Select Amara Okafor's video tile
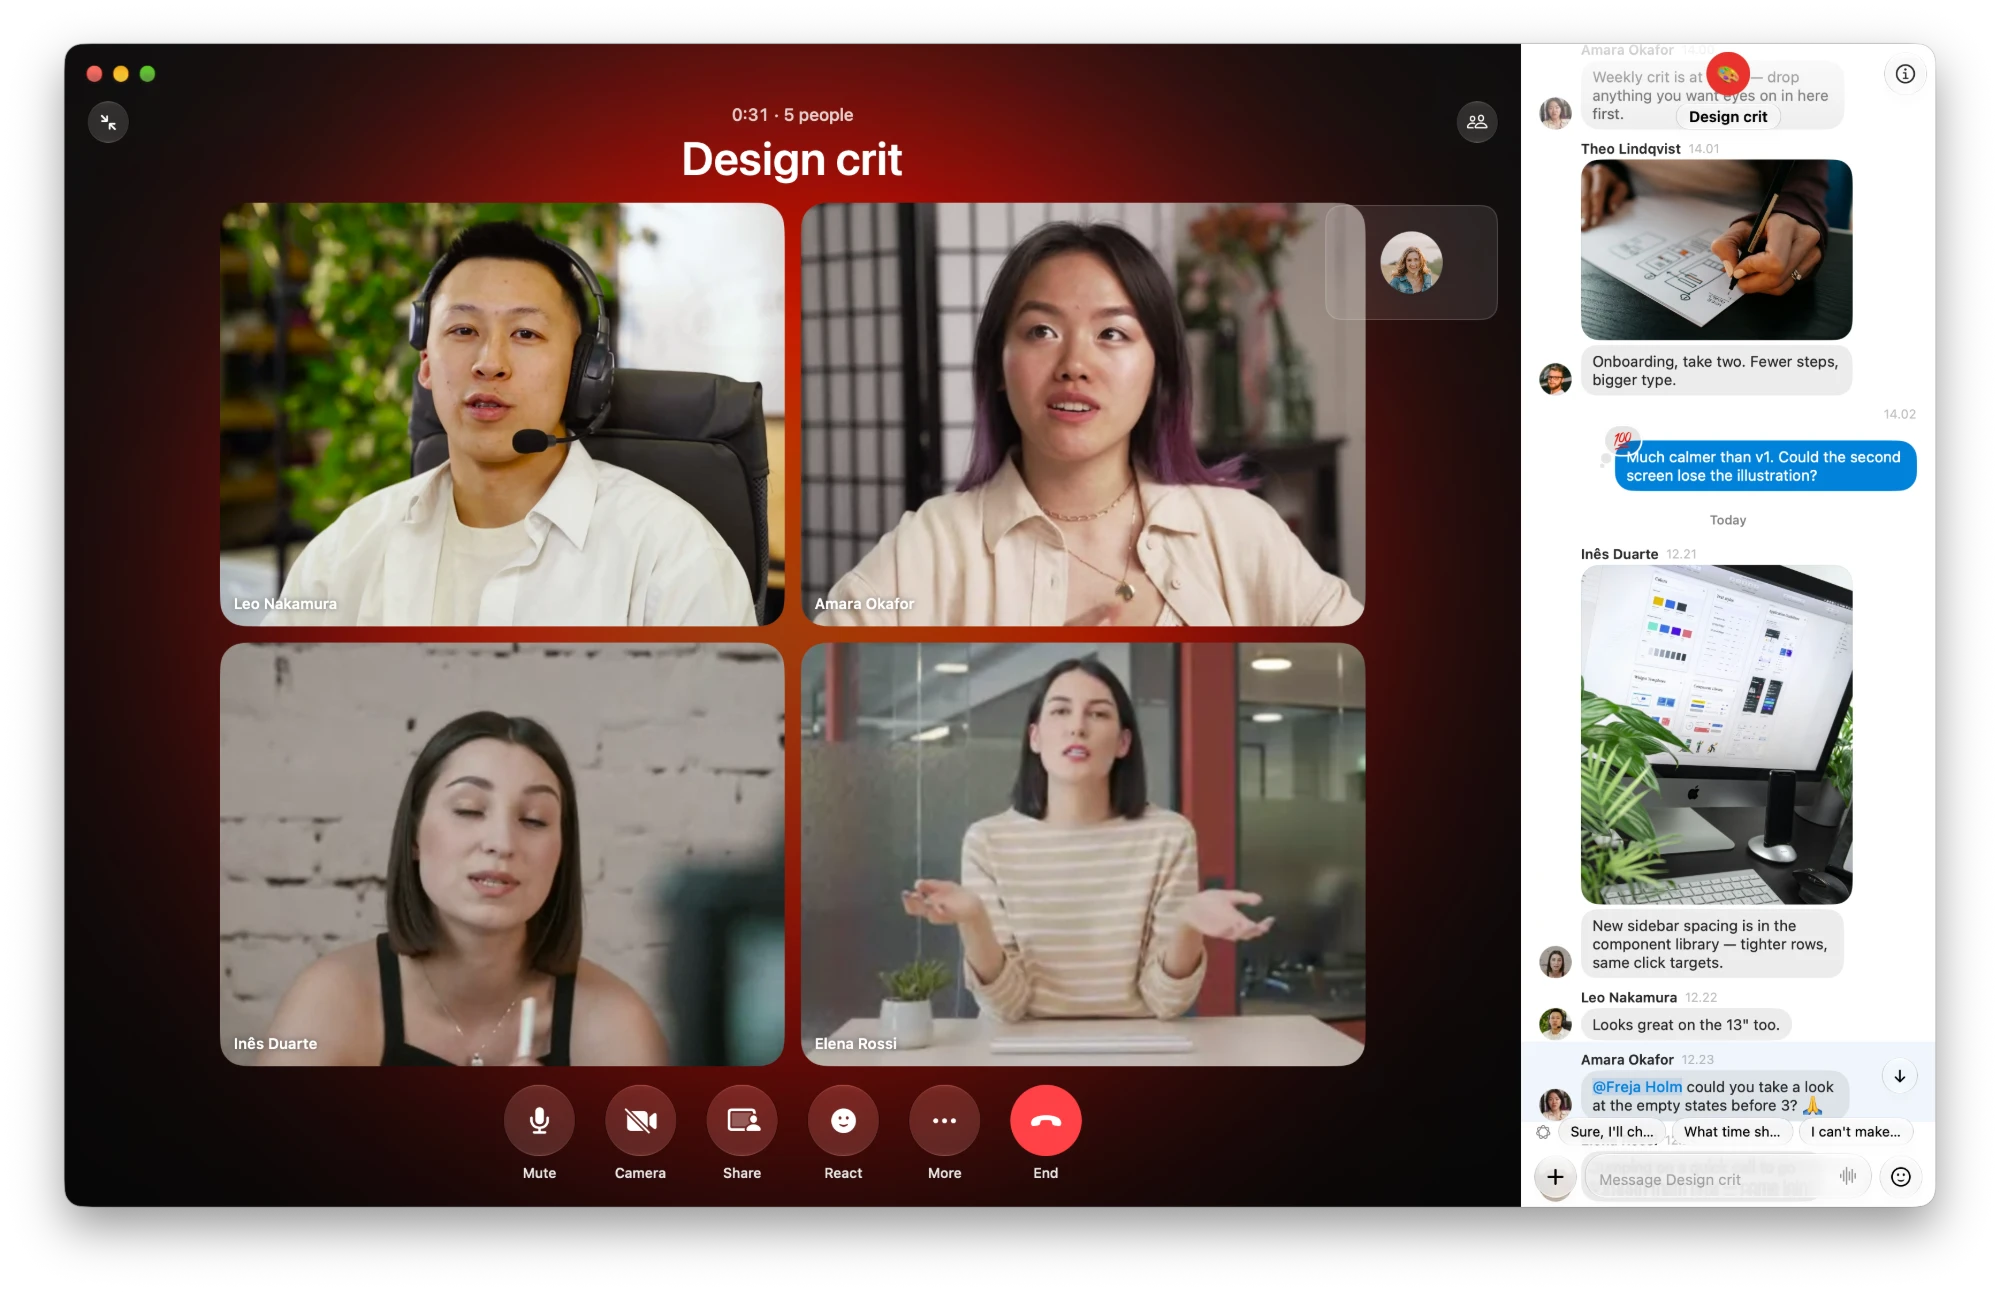Screen dimensions: 2000x1292 tap(1082, 415)
